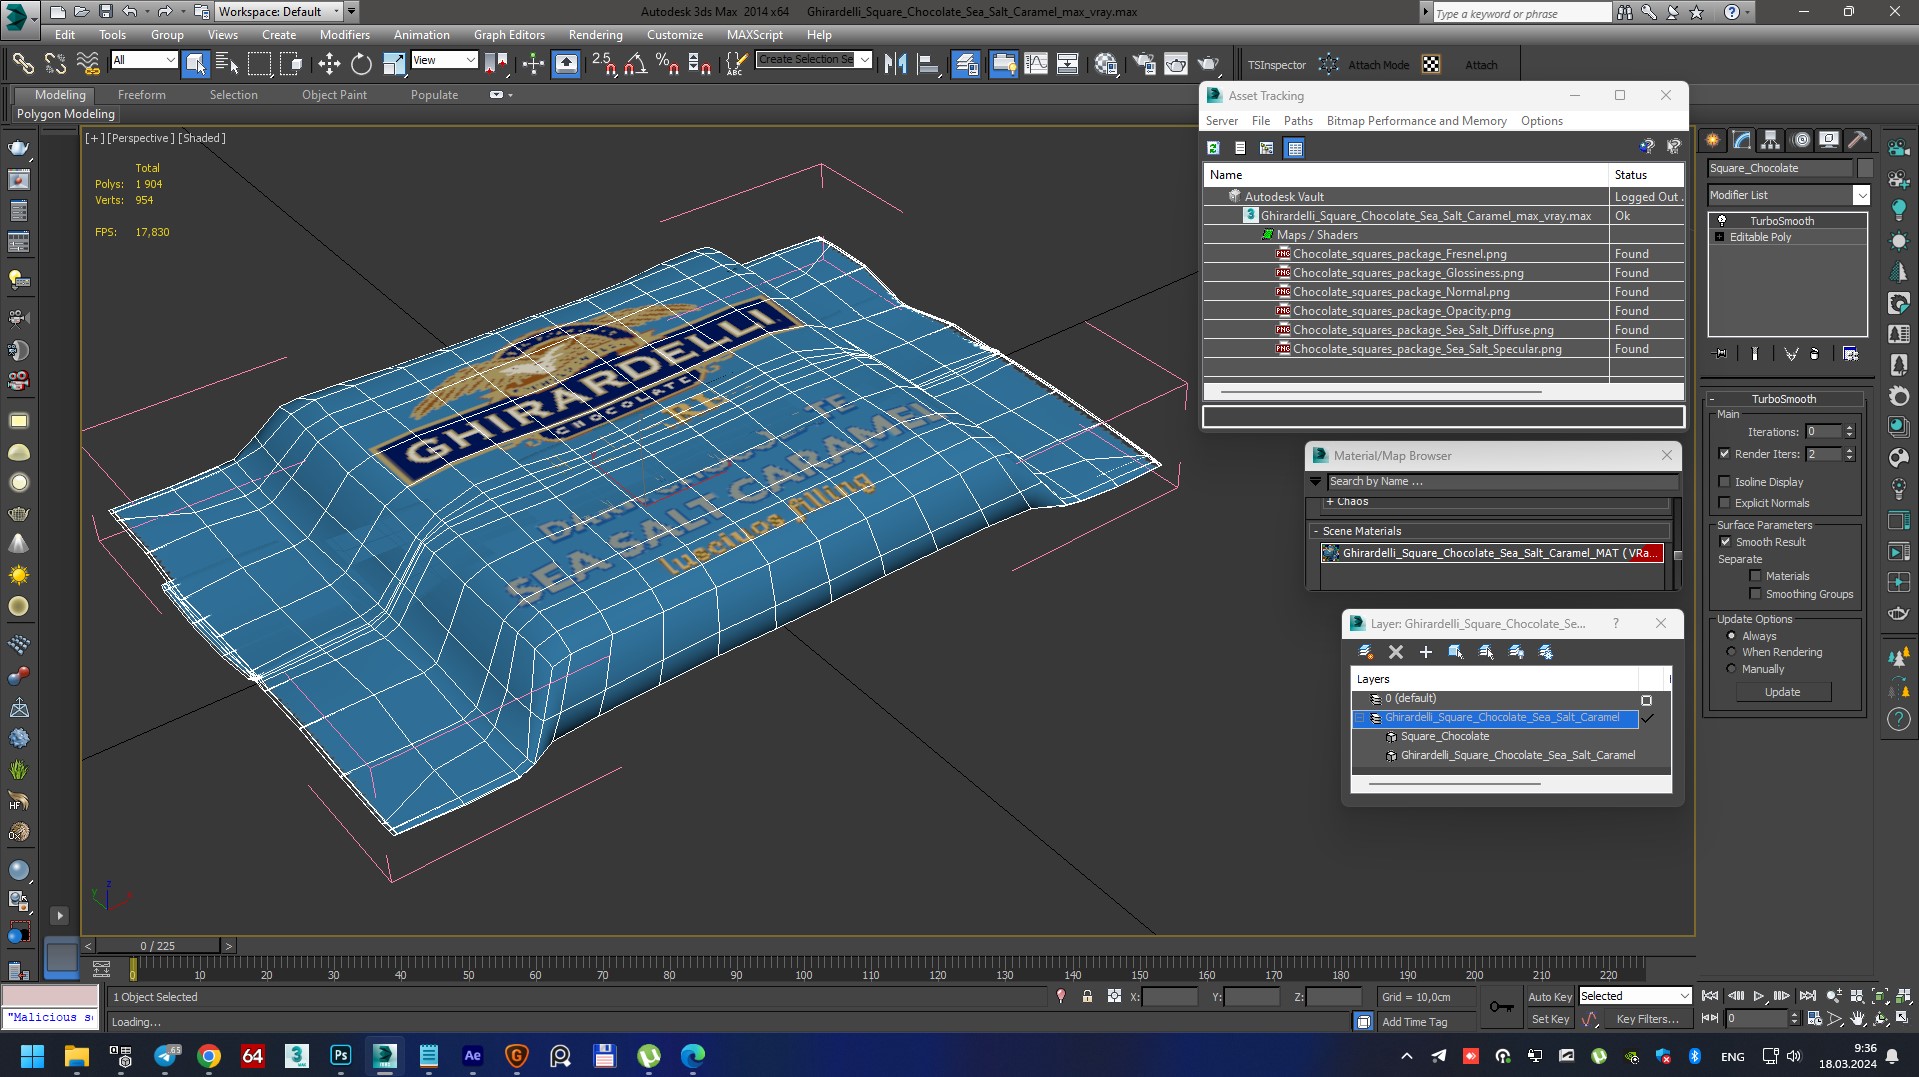Click the Attach Mode button

(1378, 65)
